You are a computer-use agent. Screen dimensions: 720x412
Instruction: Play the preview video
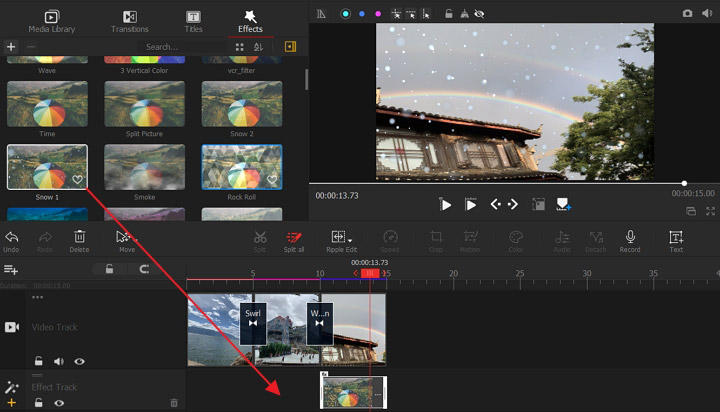pyautogui.click(x=445, y=204)
